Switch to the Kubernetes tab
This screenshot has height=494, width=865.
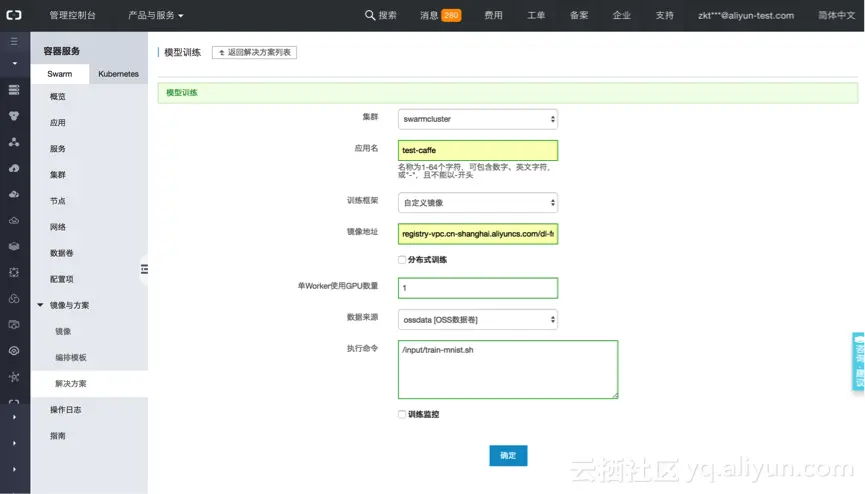[118, 74]
